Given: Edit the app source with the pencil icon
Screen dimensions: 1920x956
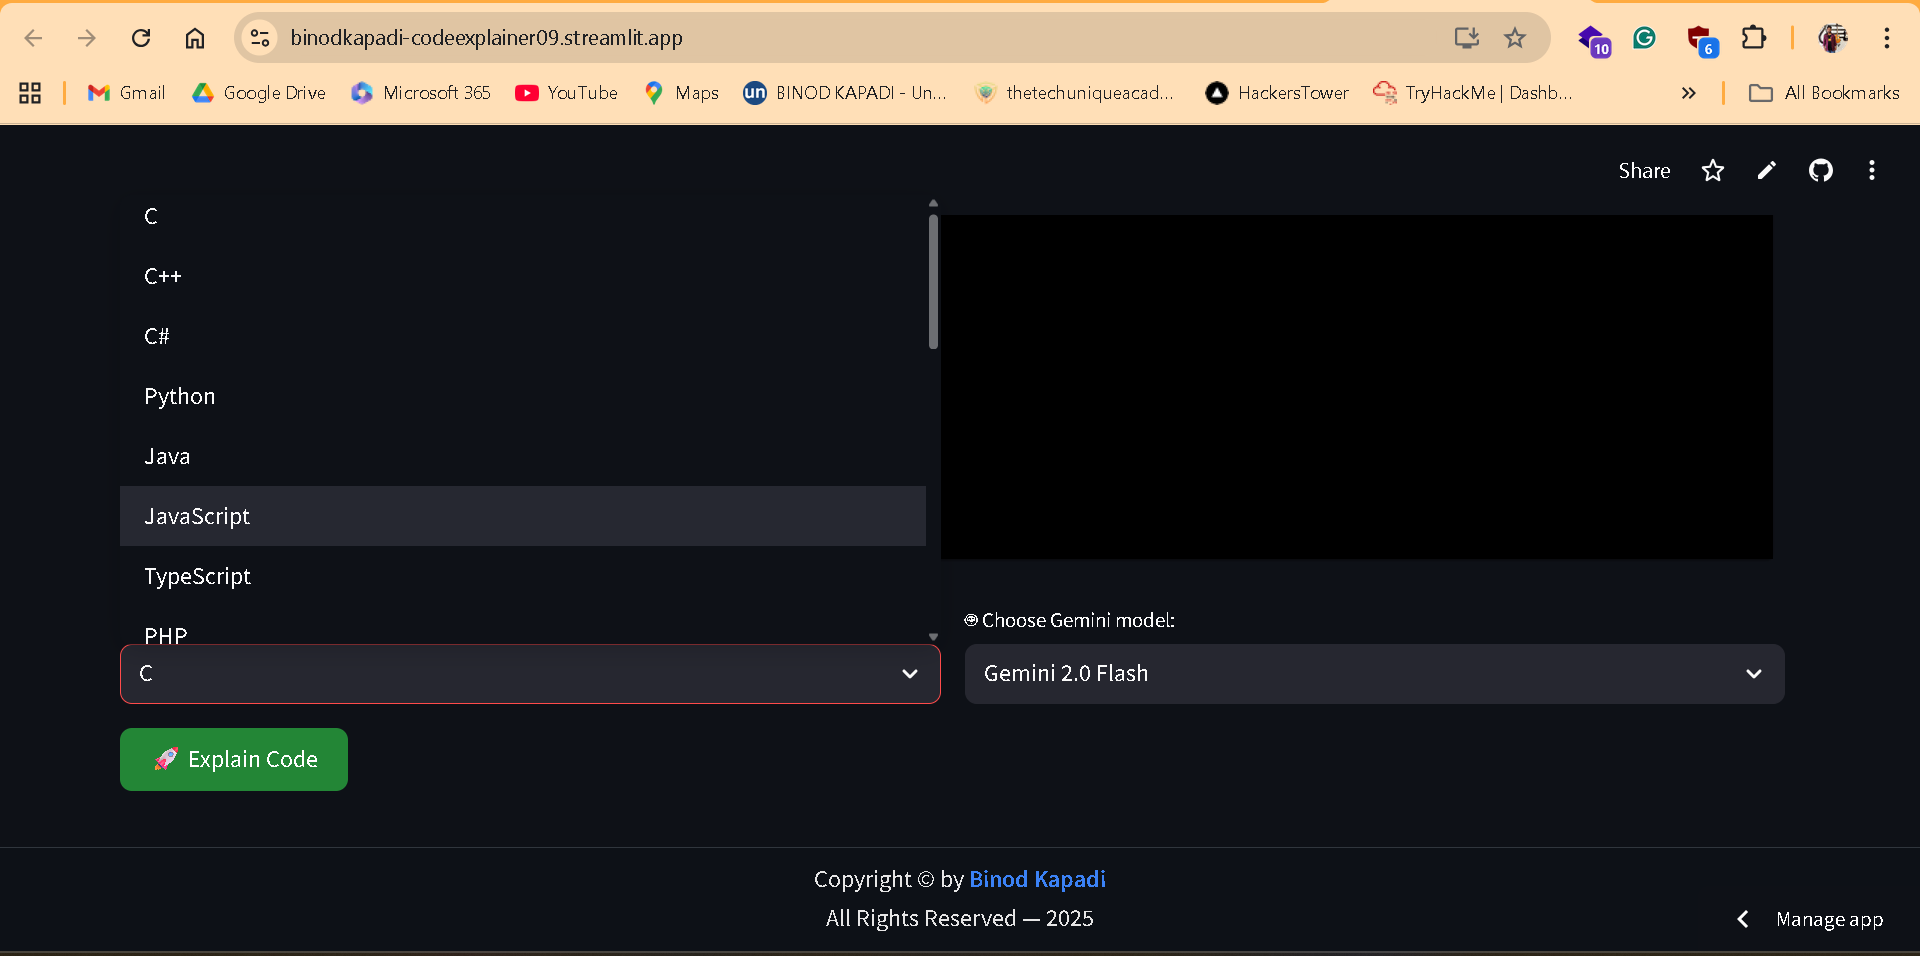Looking at the screenshot, I should click(x=1766, y=170).
